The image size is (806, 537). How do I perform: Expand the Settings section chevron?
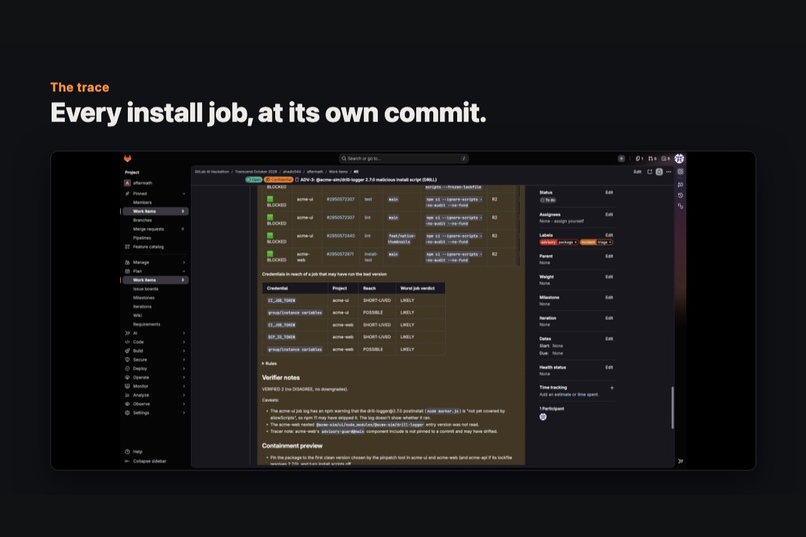[184, 413]
